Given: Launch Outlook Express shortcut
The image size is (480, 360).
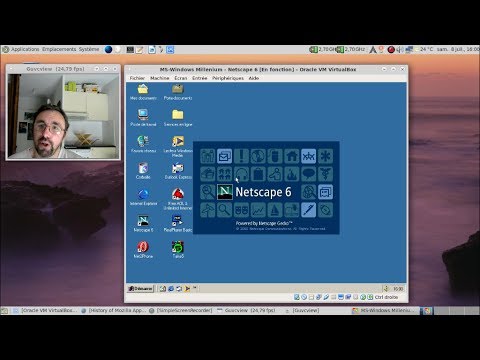Looking at the screenshot, I should [178, 171].
